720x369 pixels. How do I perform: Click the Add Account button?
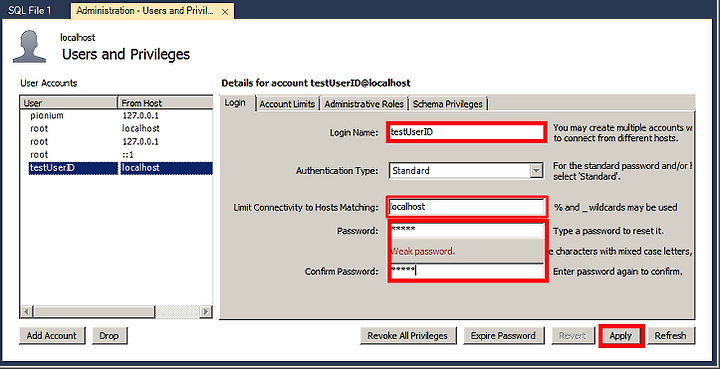(52, 335)
